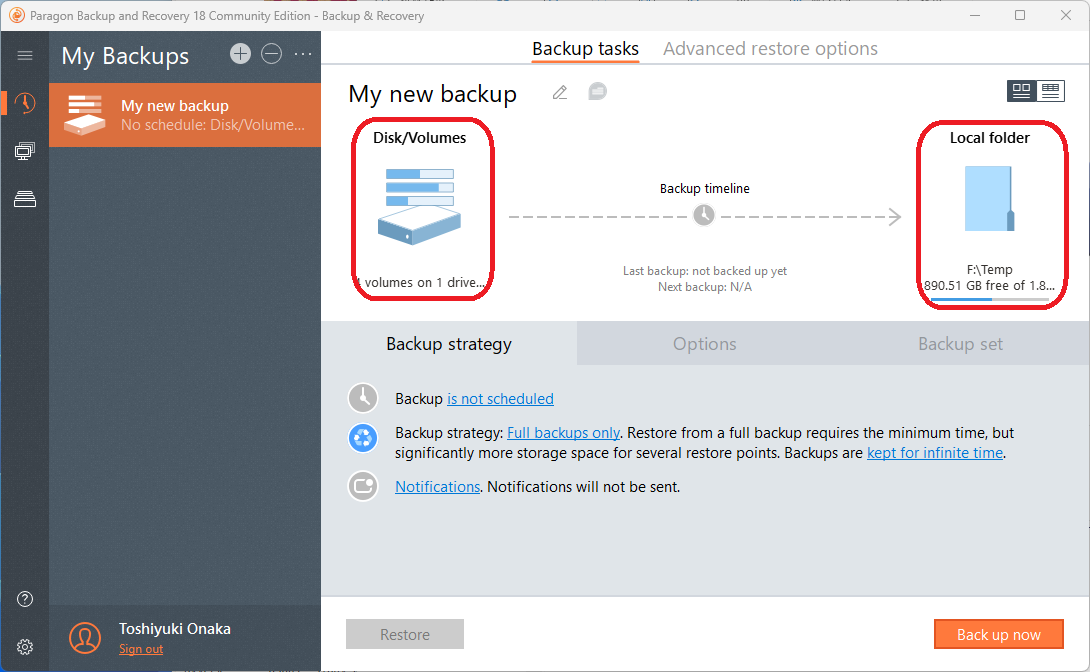Add a new backup with plus icon

coord(240,54)
